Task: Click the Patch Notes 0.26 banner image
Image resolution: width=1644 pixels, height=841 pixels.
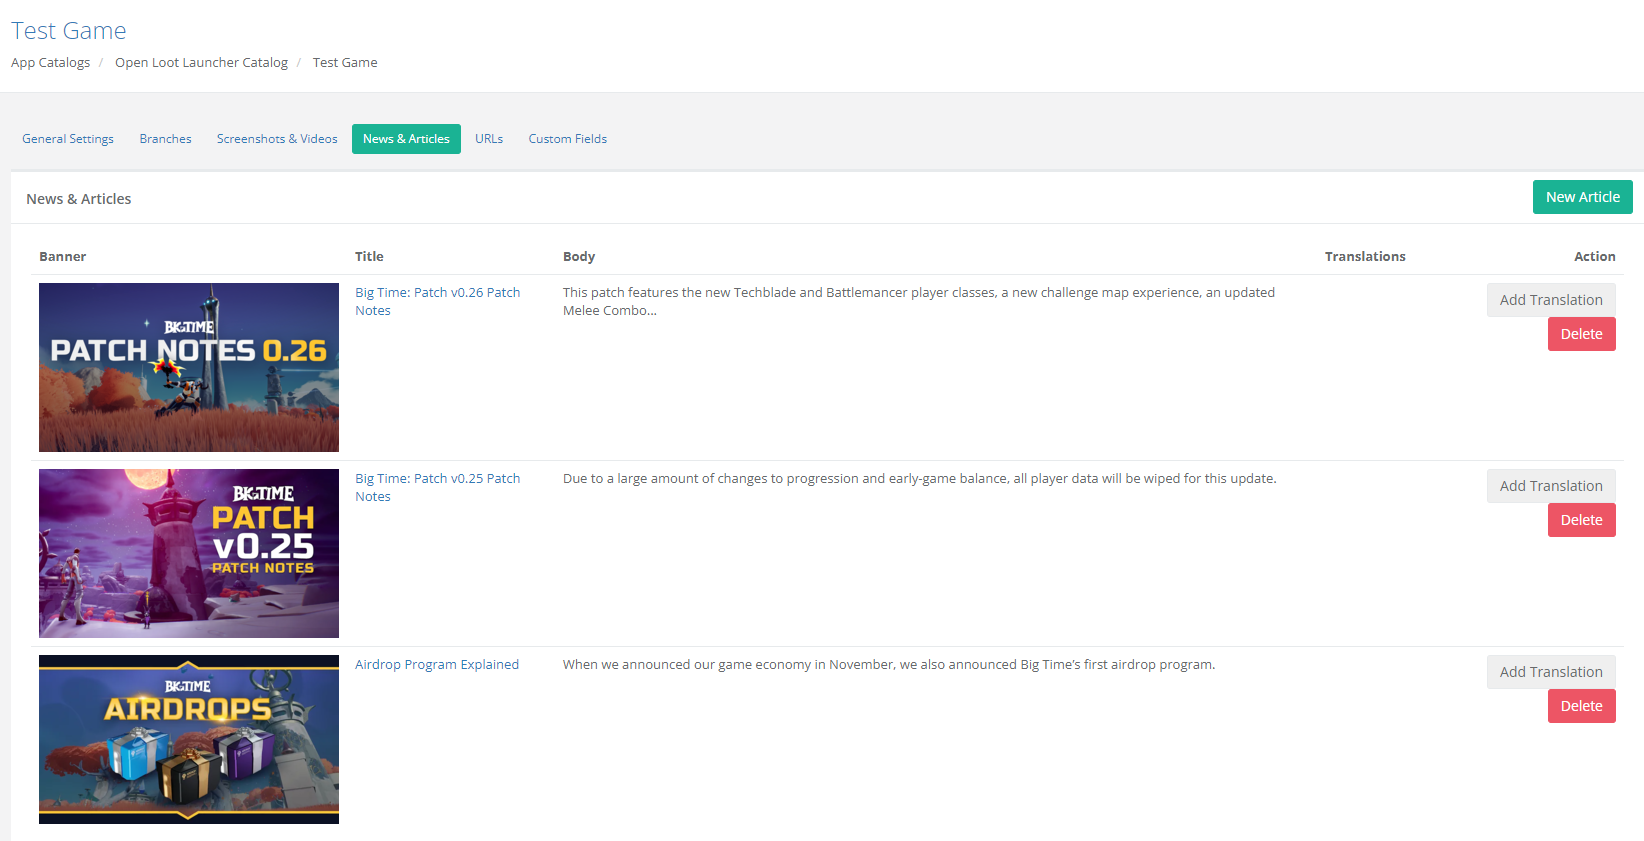Action: pos(189,367)
